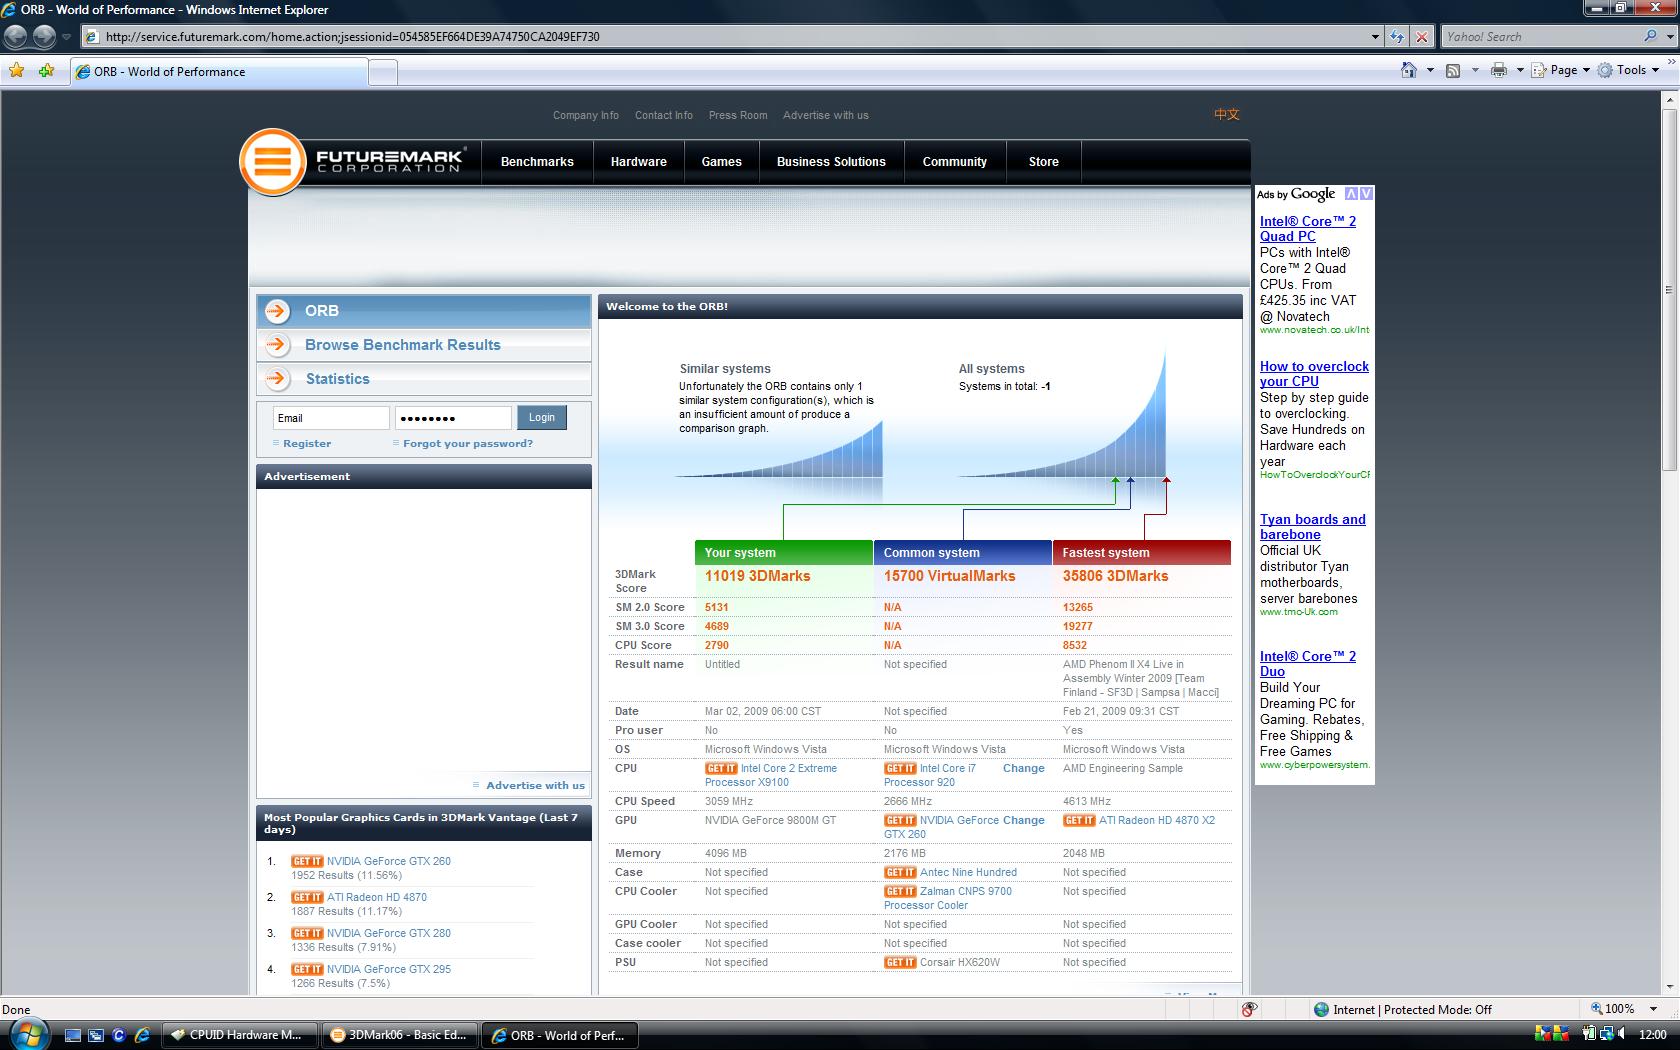Select the ORB - World of Performance tab
The width and height of the screenshot is (1680, 1050).
(x=218, y=71)
